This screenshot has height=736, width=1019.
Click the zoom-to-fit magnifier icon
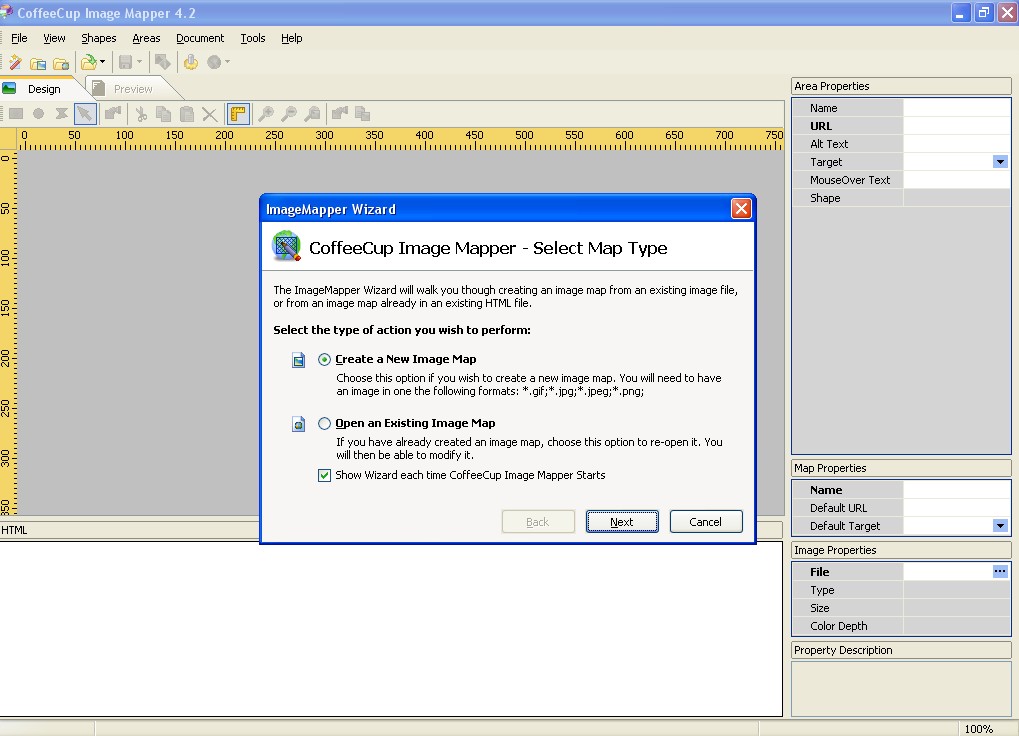(313, 114)
